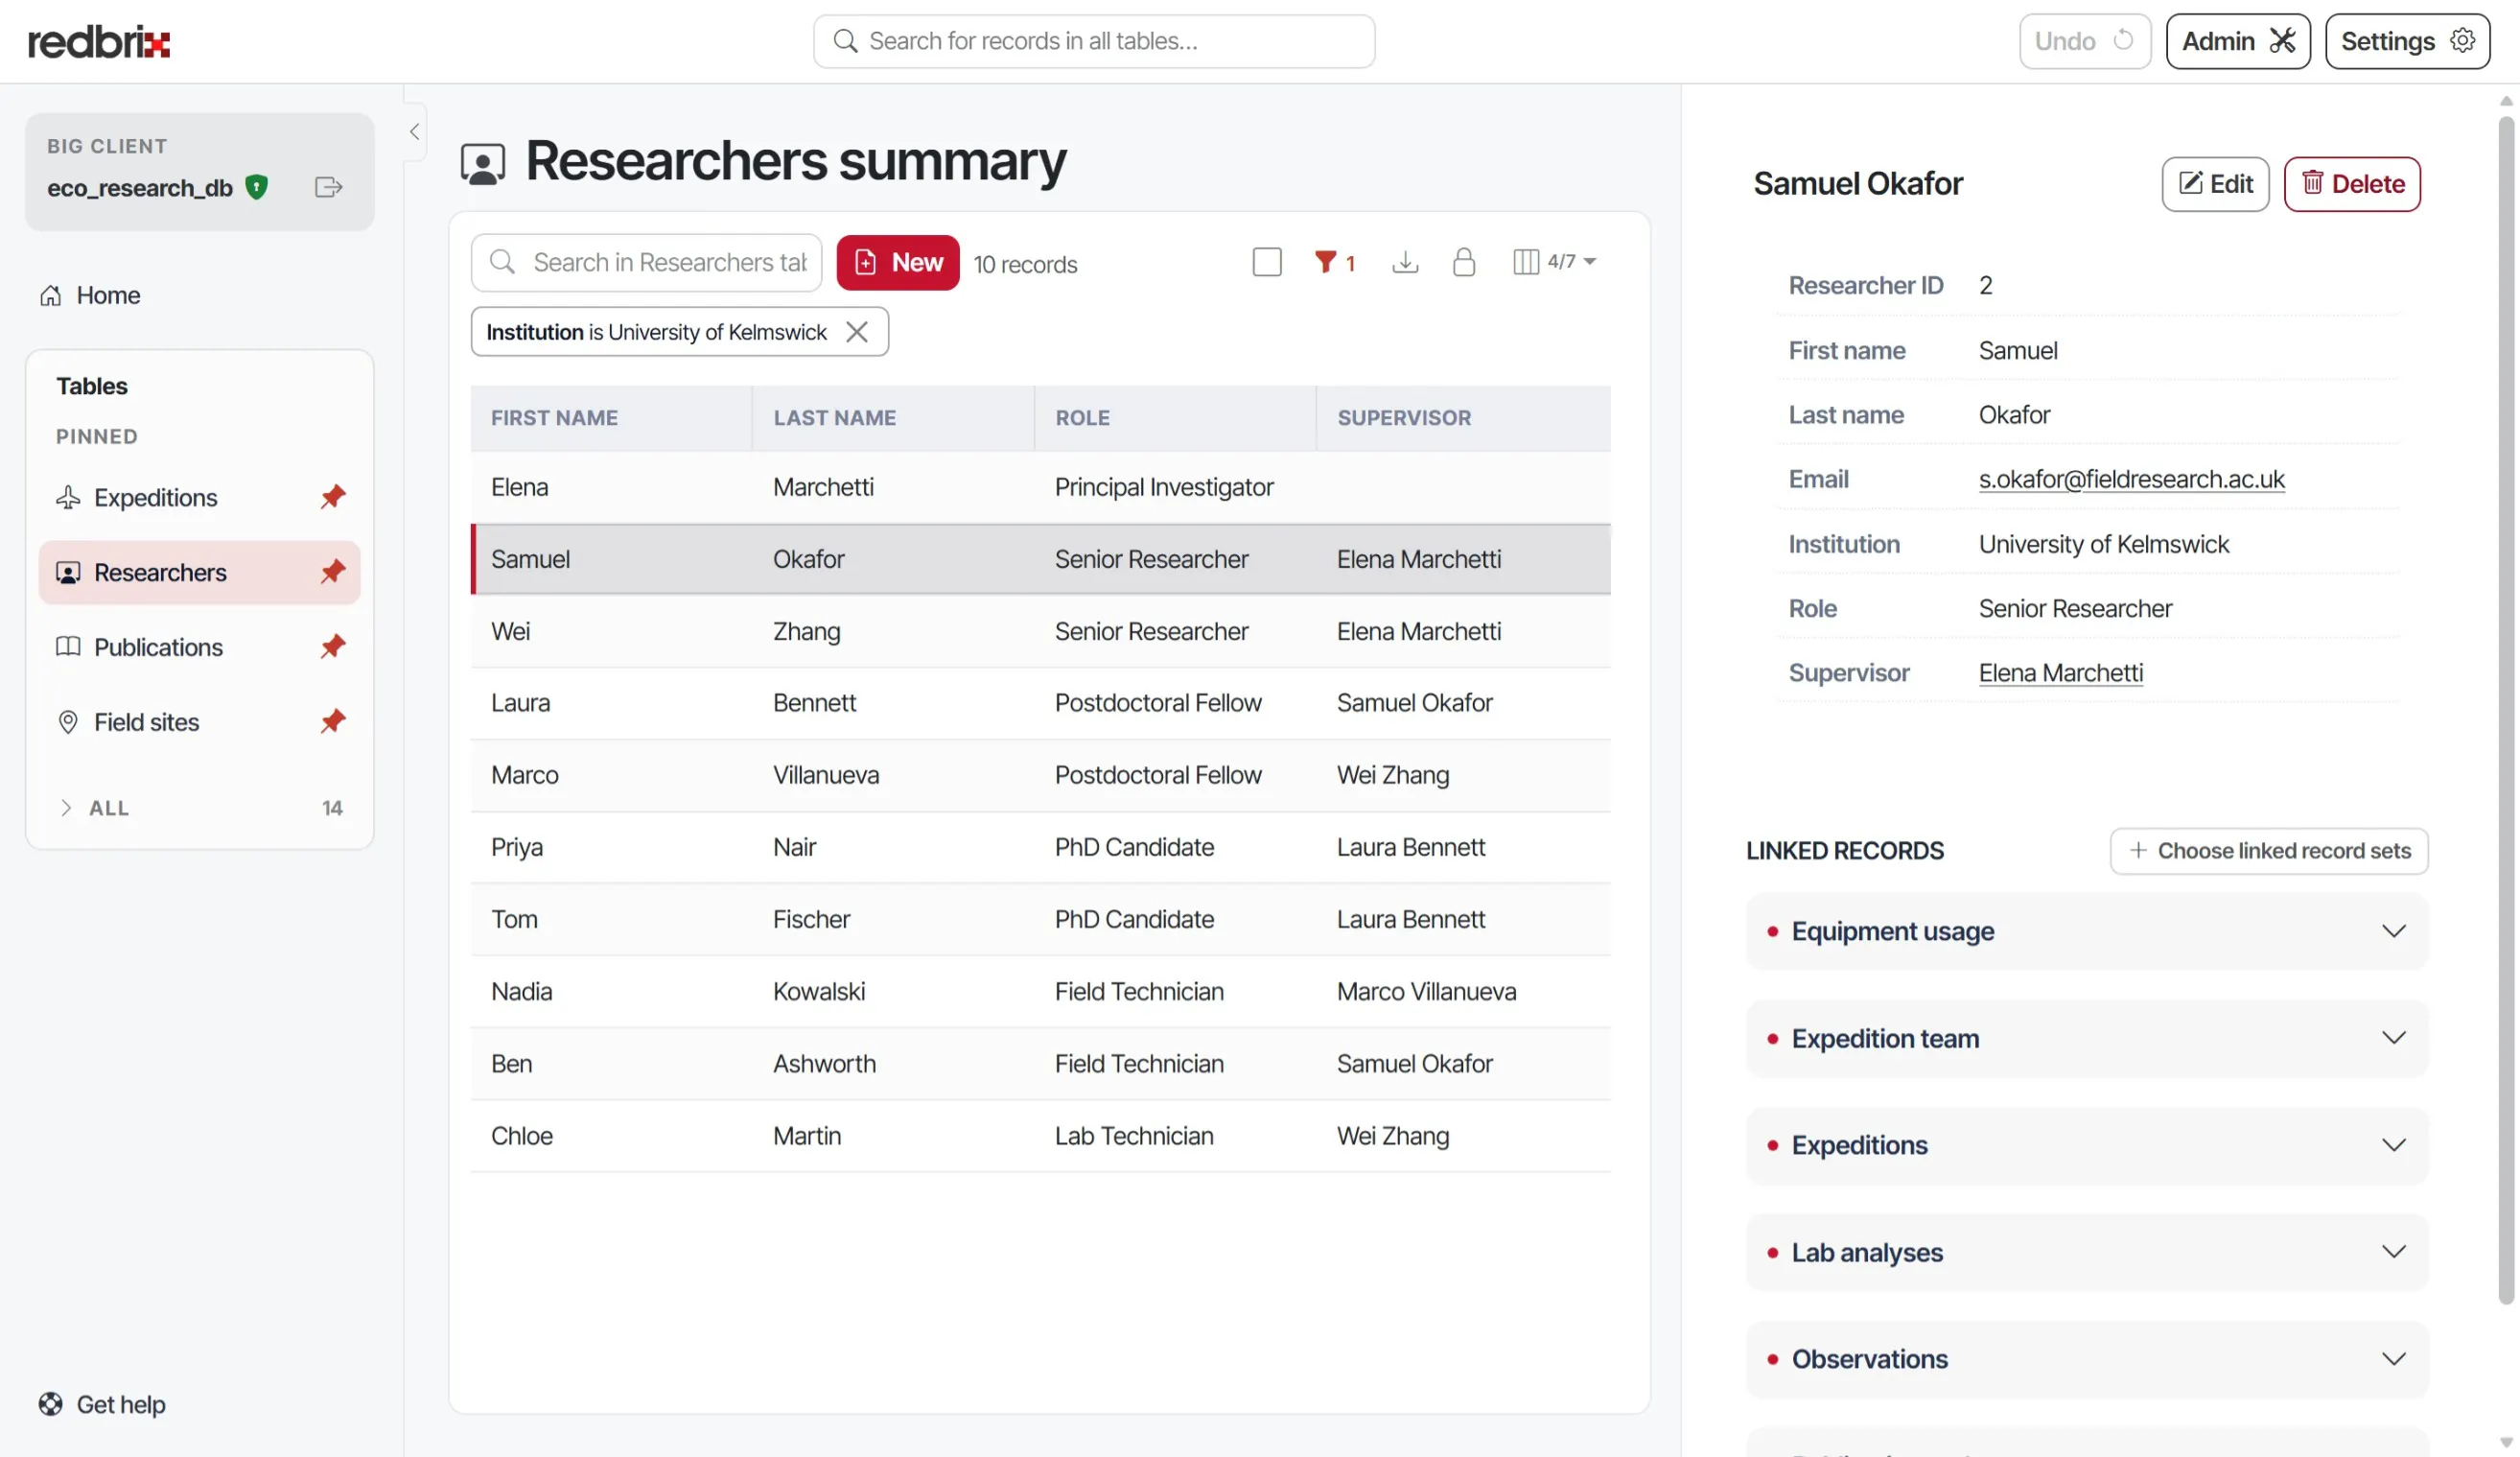This screenshot has height=1457, width=2520.
Task: Expand the Lab analyses linked records
Action: click(2087, 1252)
